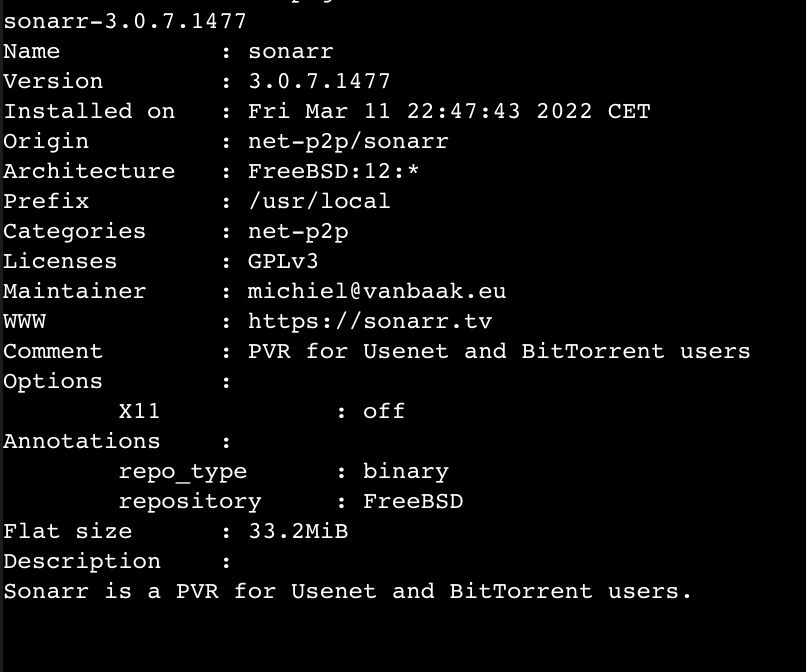Click the Description label

coord(82,561)
